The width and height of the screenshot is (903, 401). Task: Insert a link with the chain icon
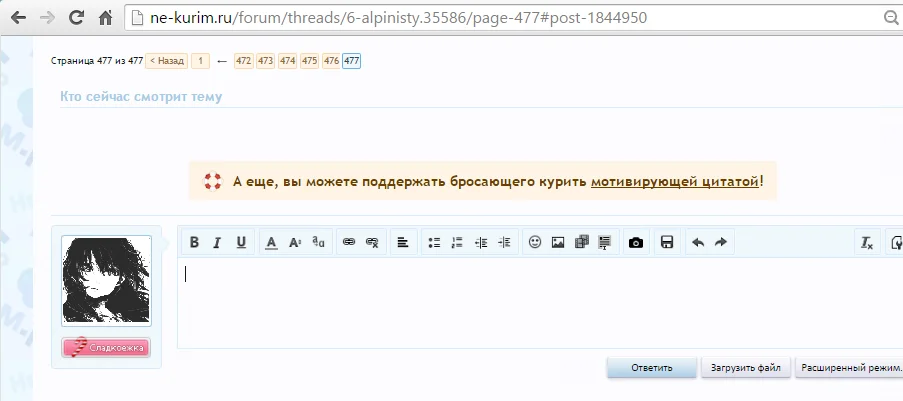click(348, 243)
